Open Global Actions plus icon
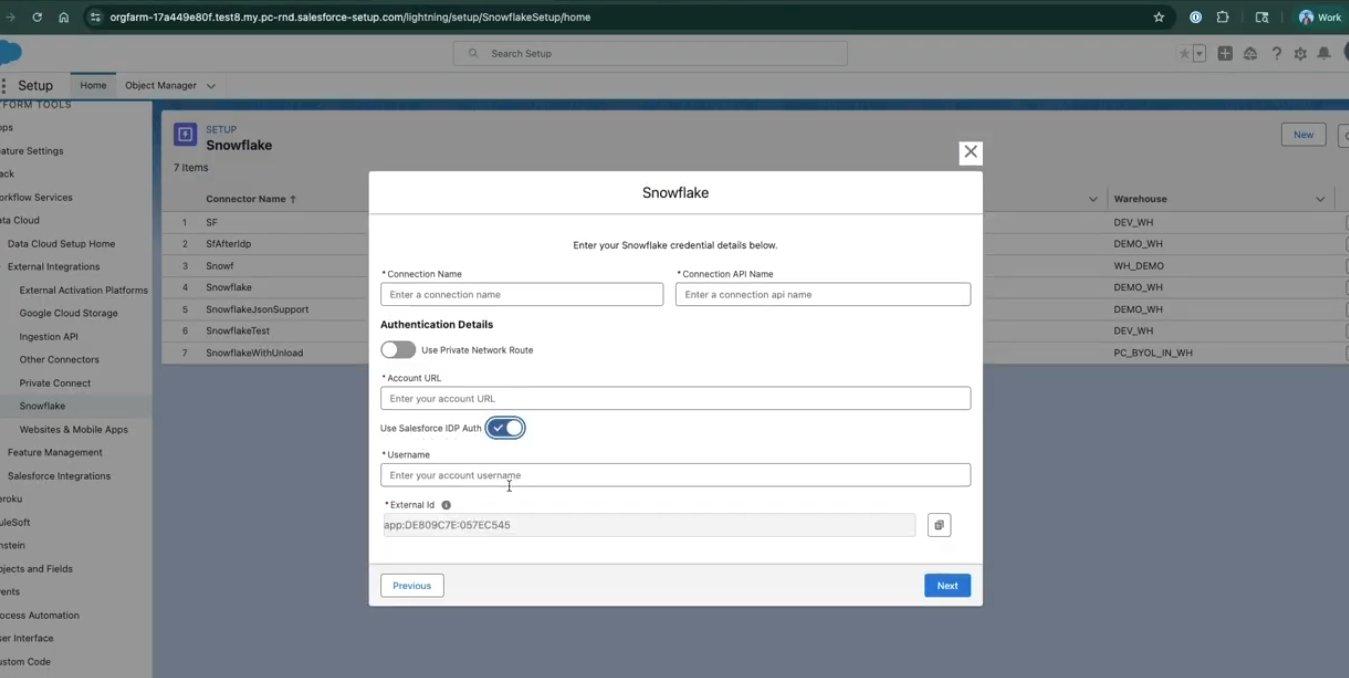Image resolution: width=1349 pixels, height=678 pixels. click(x=1225, y=53)
